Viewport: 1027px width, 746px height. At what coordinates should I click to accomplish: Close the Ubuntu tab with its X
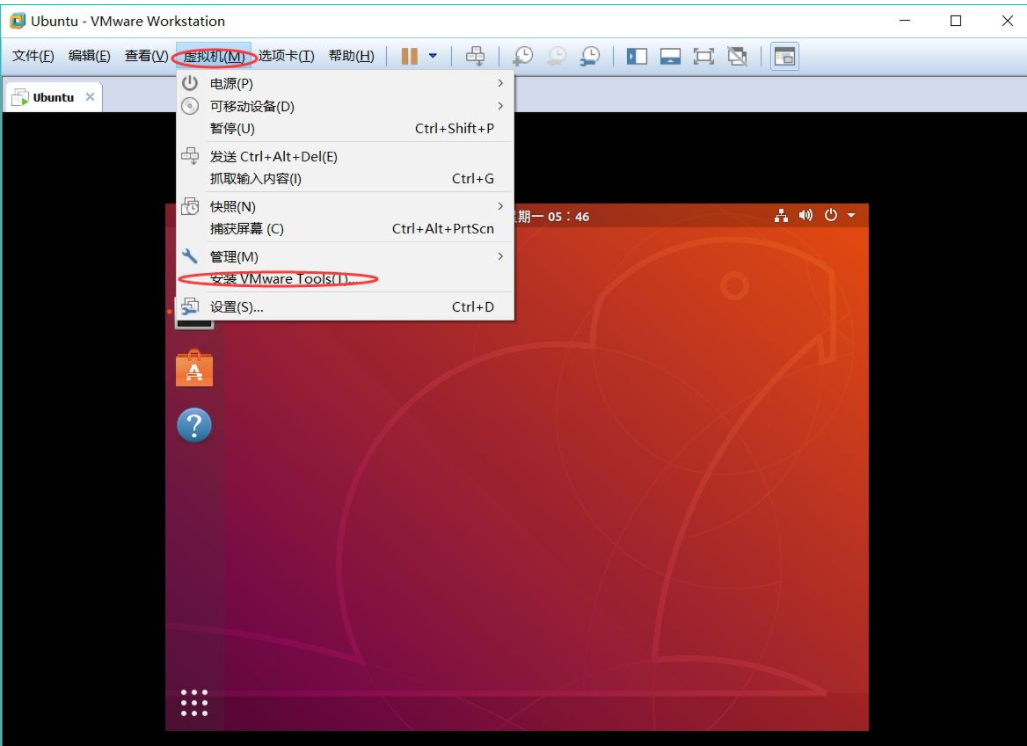coord(90,97)
